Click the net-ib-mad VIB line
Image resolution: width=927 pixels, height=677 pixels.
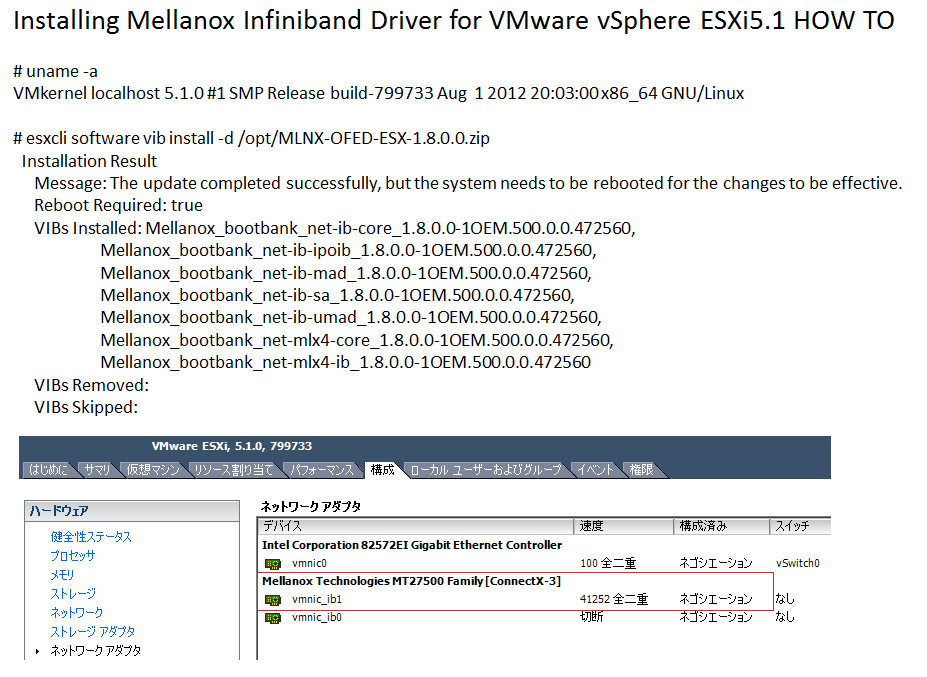pyautogui.click(x=346, y=273)
